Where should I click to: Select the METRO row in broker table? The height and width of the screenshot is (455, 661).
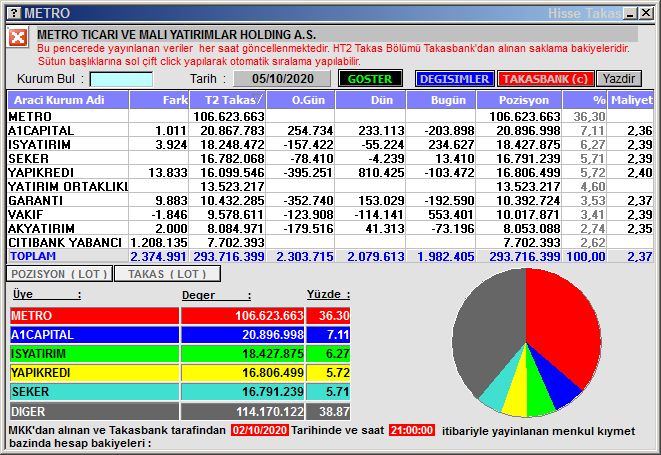(x=330, y=116)
